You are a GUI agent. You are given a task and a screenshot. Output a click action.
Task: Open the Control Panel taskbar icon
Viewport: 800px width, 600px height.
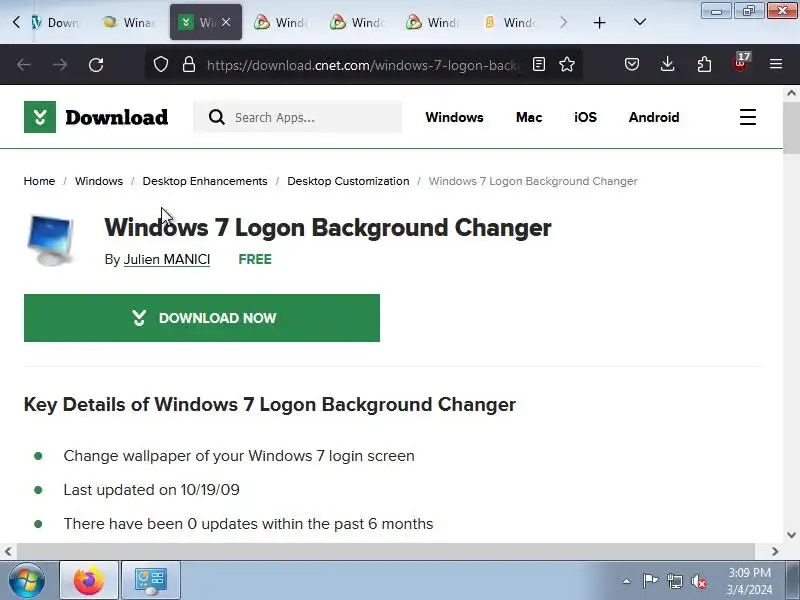tap(151, 581)
